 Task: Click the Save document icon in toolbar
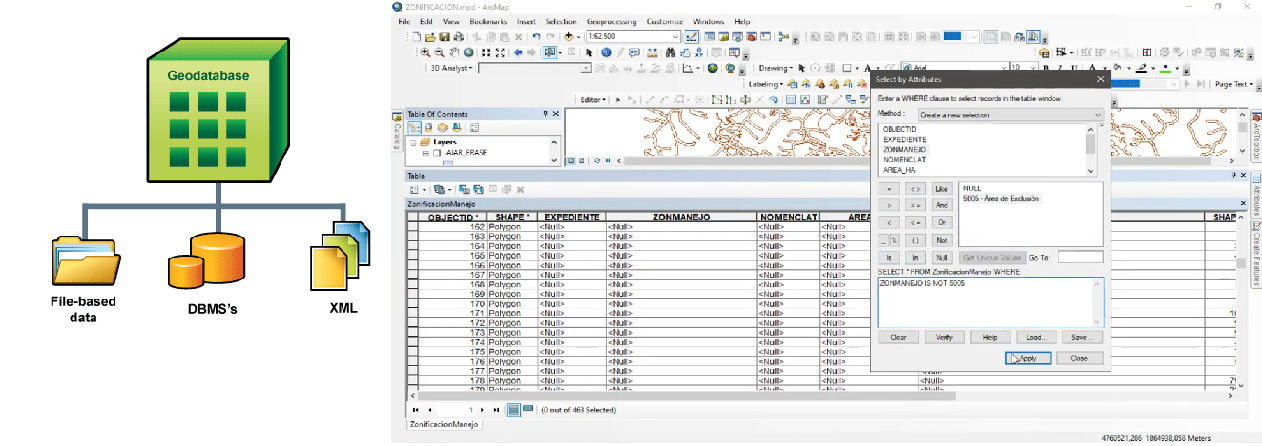pyautogui.click(x=443, y=37)
